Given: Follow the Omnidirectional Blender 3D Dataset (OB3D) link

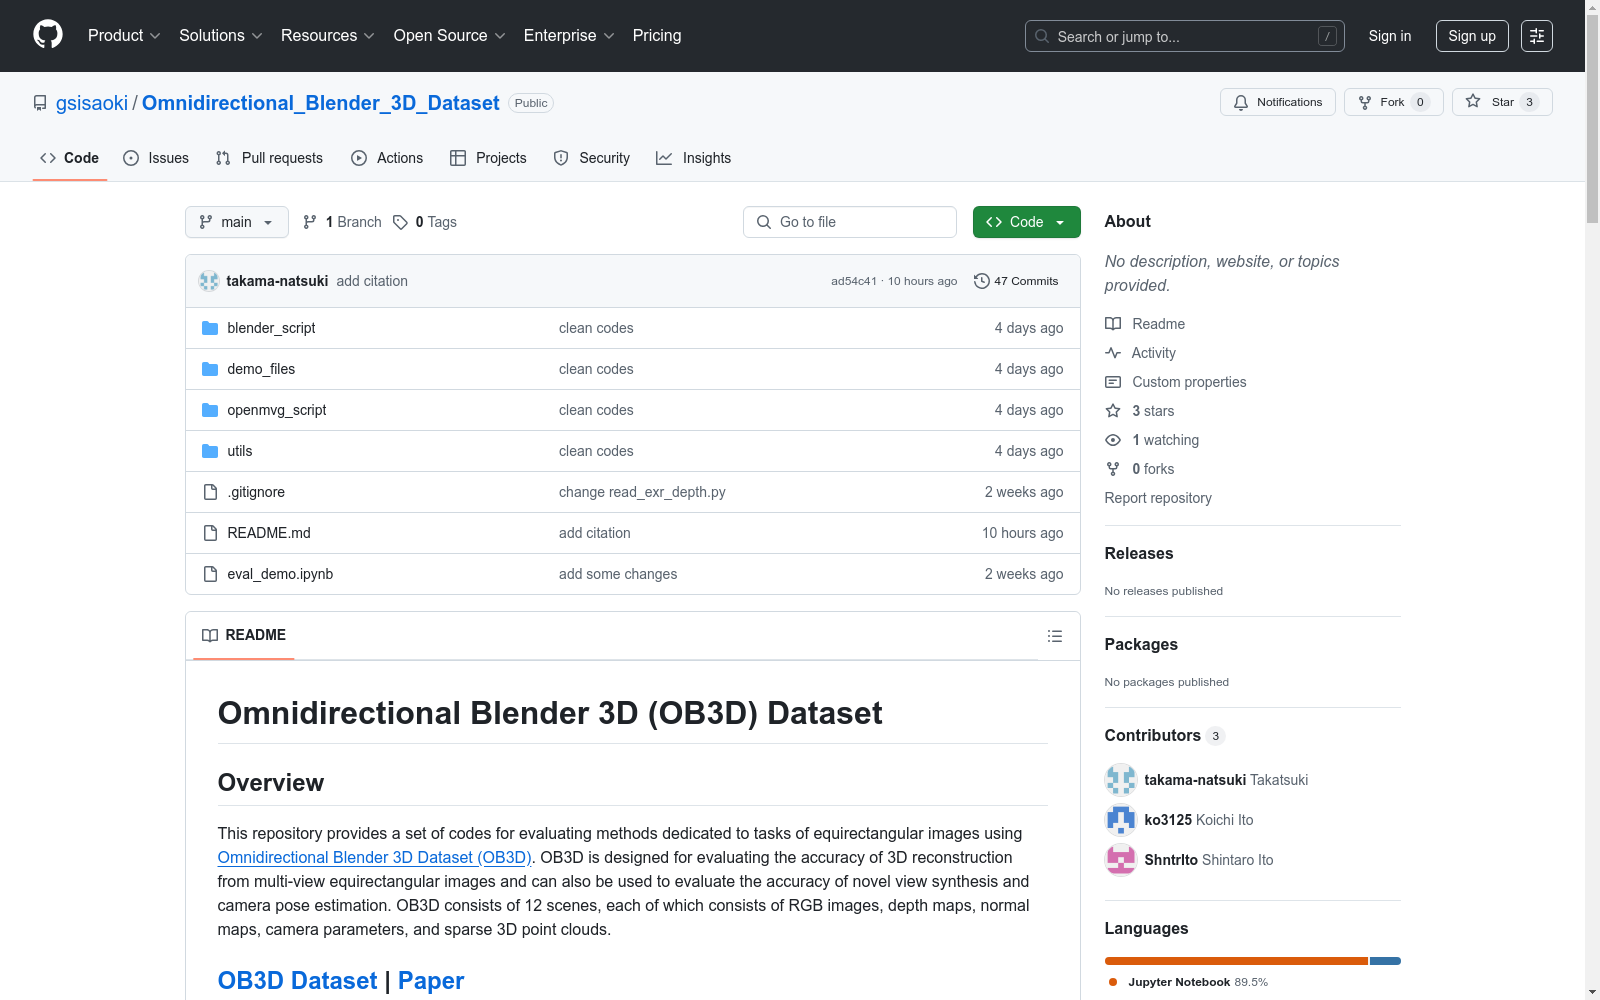Looking at the screenshot, I should pos(374,857).
